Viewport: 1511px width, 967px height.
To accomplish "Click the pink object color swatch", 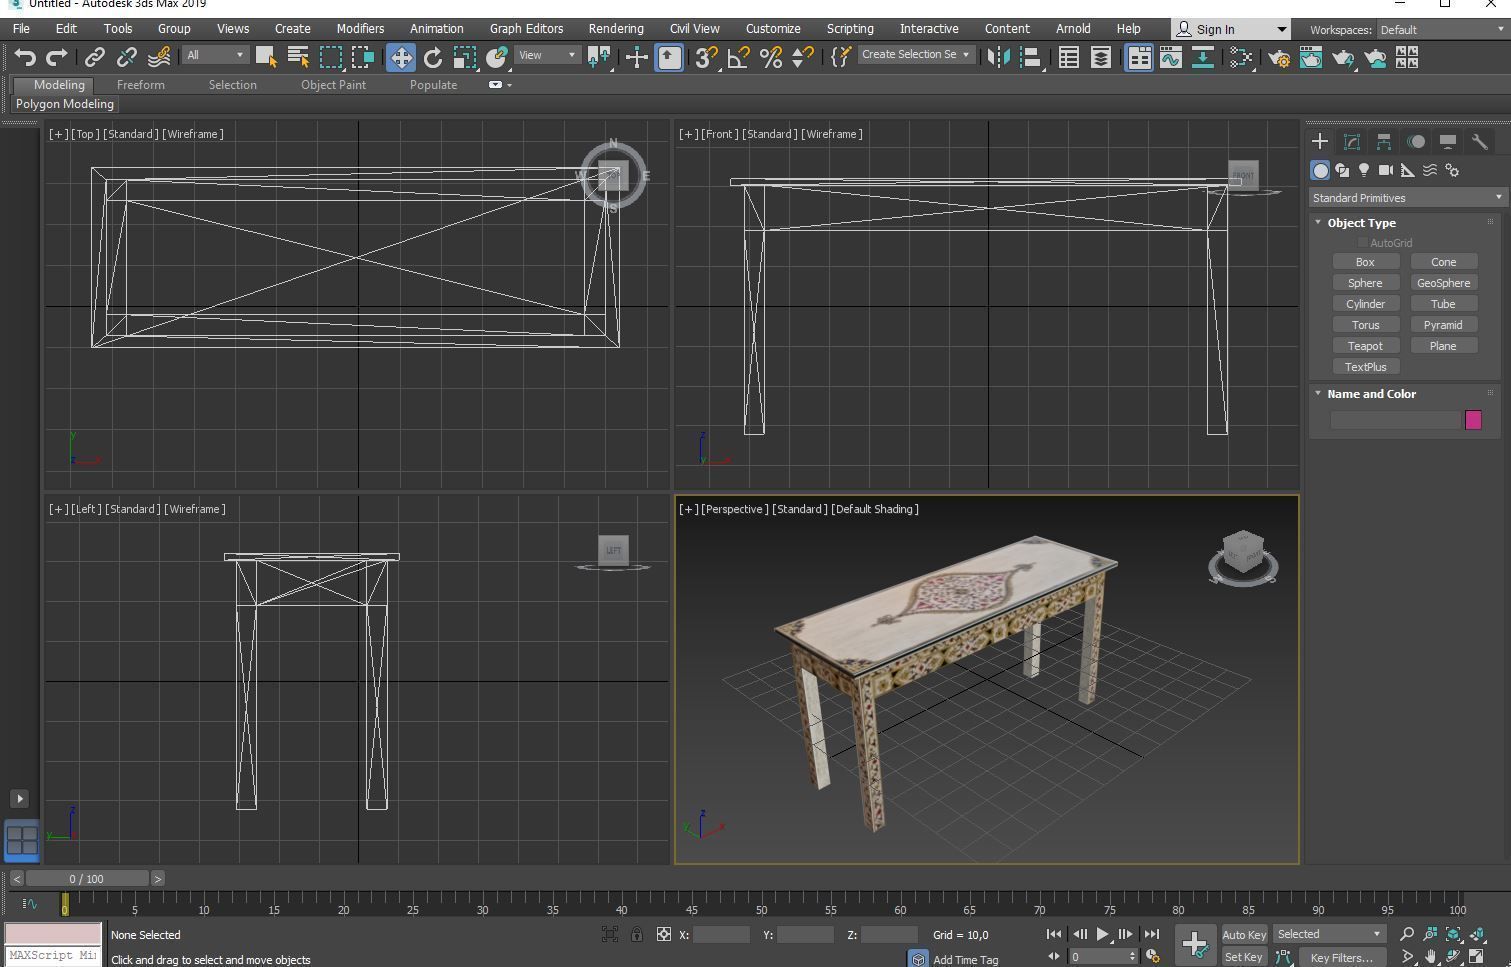I will (x=1472, y=420).
